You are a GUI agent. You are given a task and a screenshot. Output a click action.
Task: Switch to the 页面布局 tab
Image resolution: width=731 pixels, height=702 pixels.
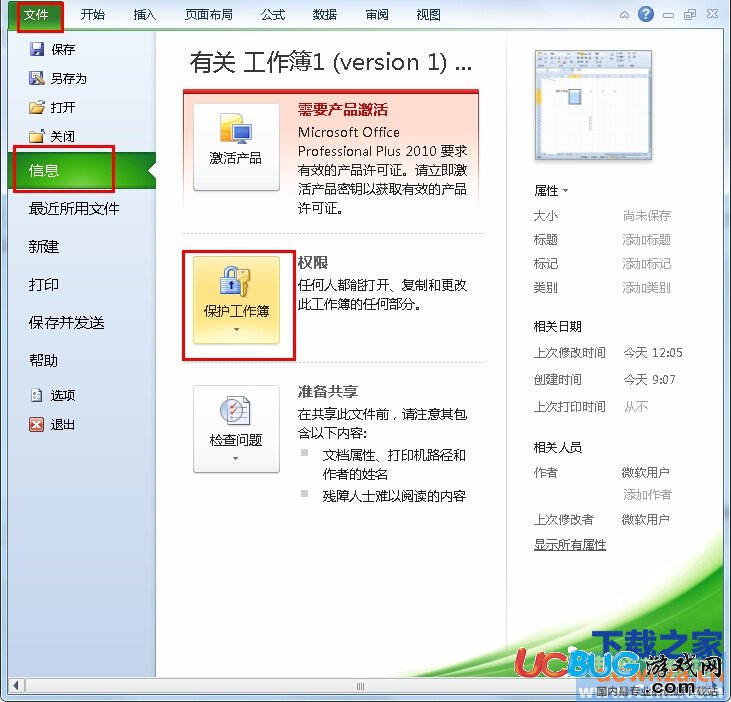coord(208,15)
